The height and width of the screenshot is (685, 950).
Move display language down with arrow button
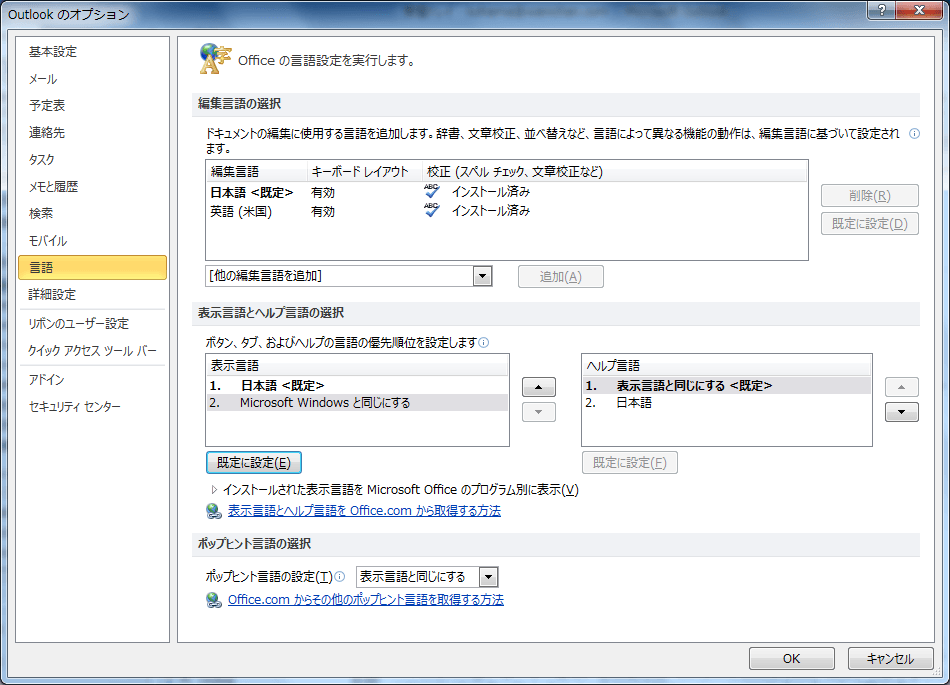point(539,412)
